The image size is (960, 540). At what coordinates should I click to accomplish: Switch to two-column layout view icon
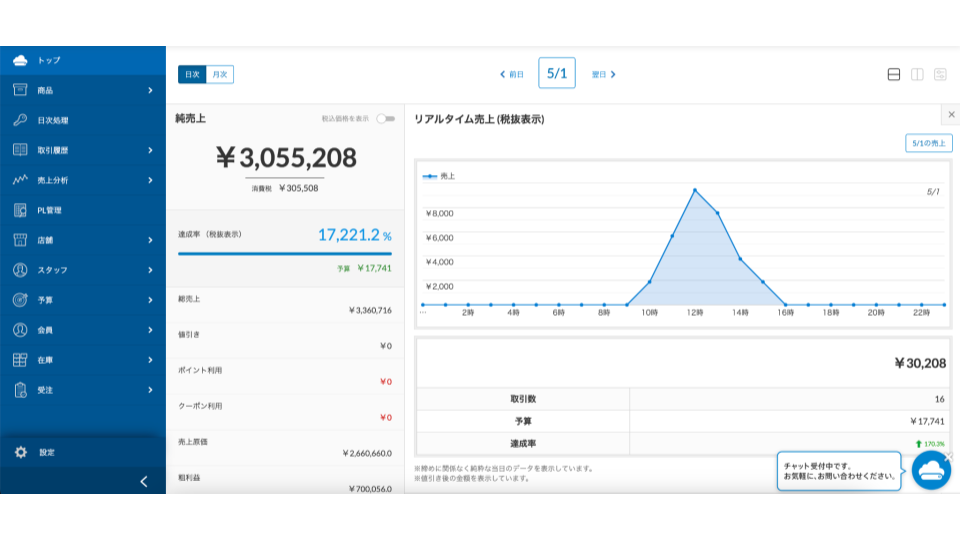[x=917, y=74]
